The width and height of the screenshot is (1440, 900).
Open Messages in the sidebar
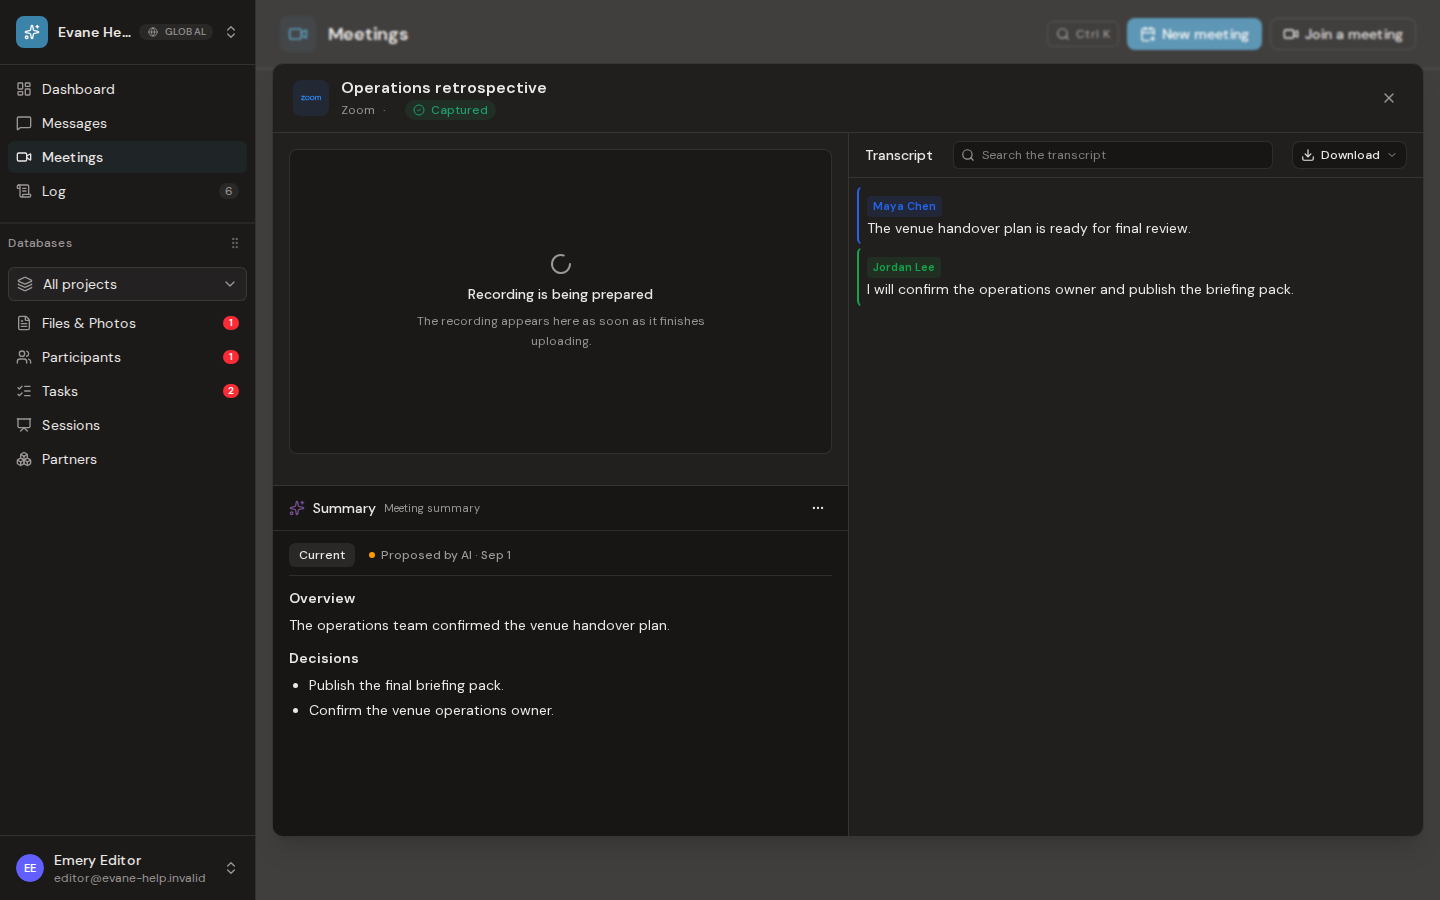point(127,123)
